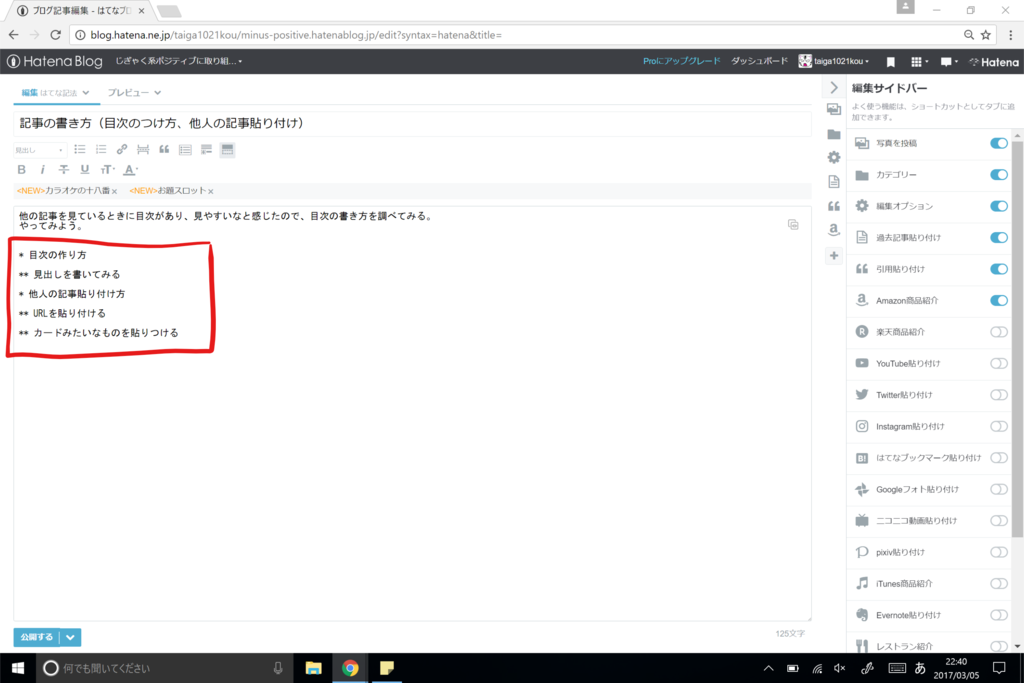The image size is (1024, 683).
Task: Disable the 写真を投稿 toggle
Action: (x=998, y=143)
